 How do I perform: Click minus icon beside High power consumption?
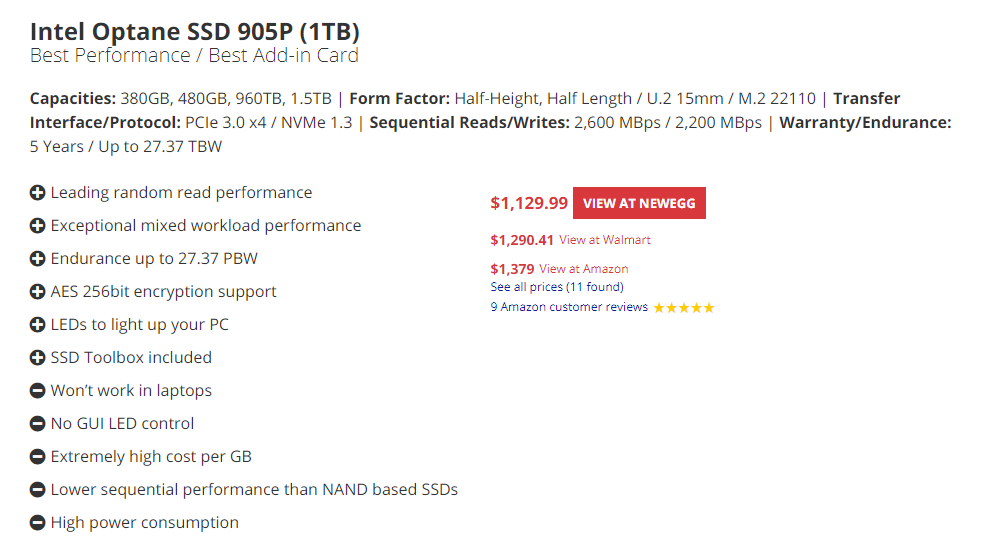pyautogui.click(x=38, y=523)
